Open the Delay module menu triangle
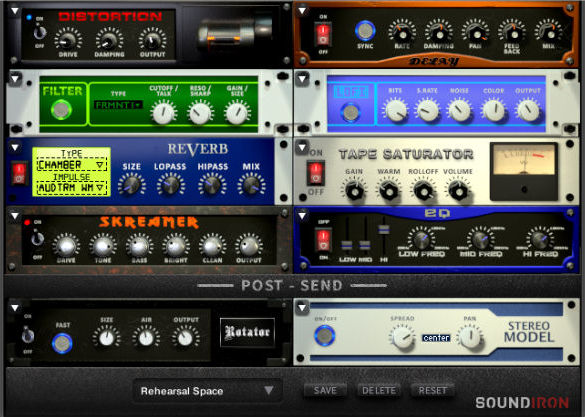The width and height of the screenshot is (585, 417). point(302,10)
